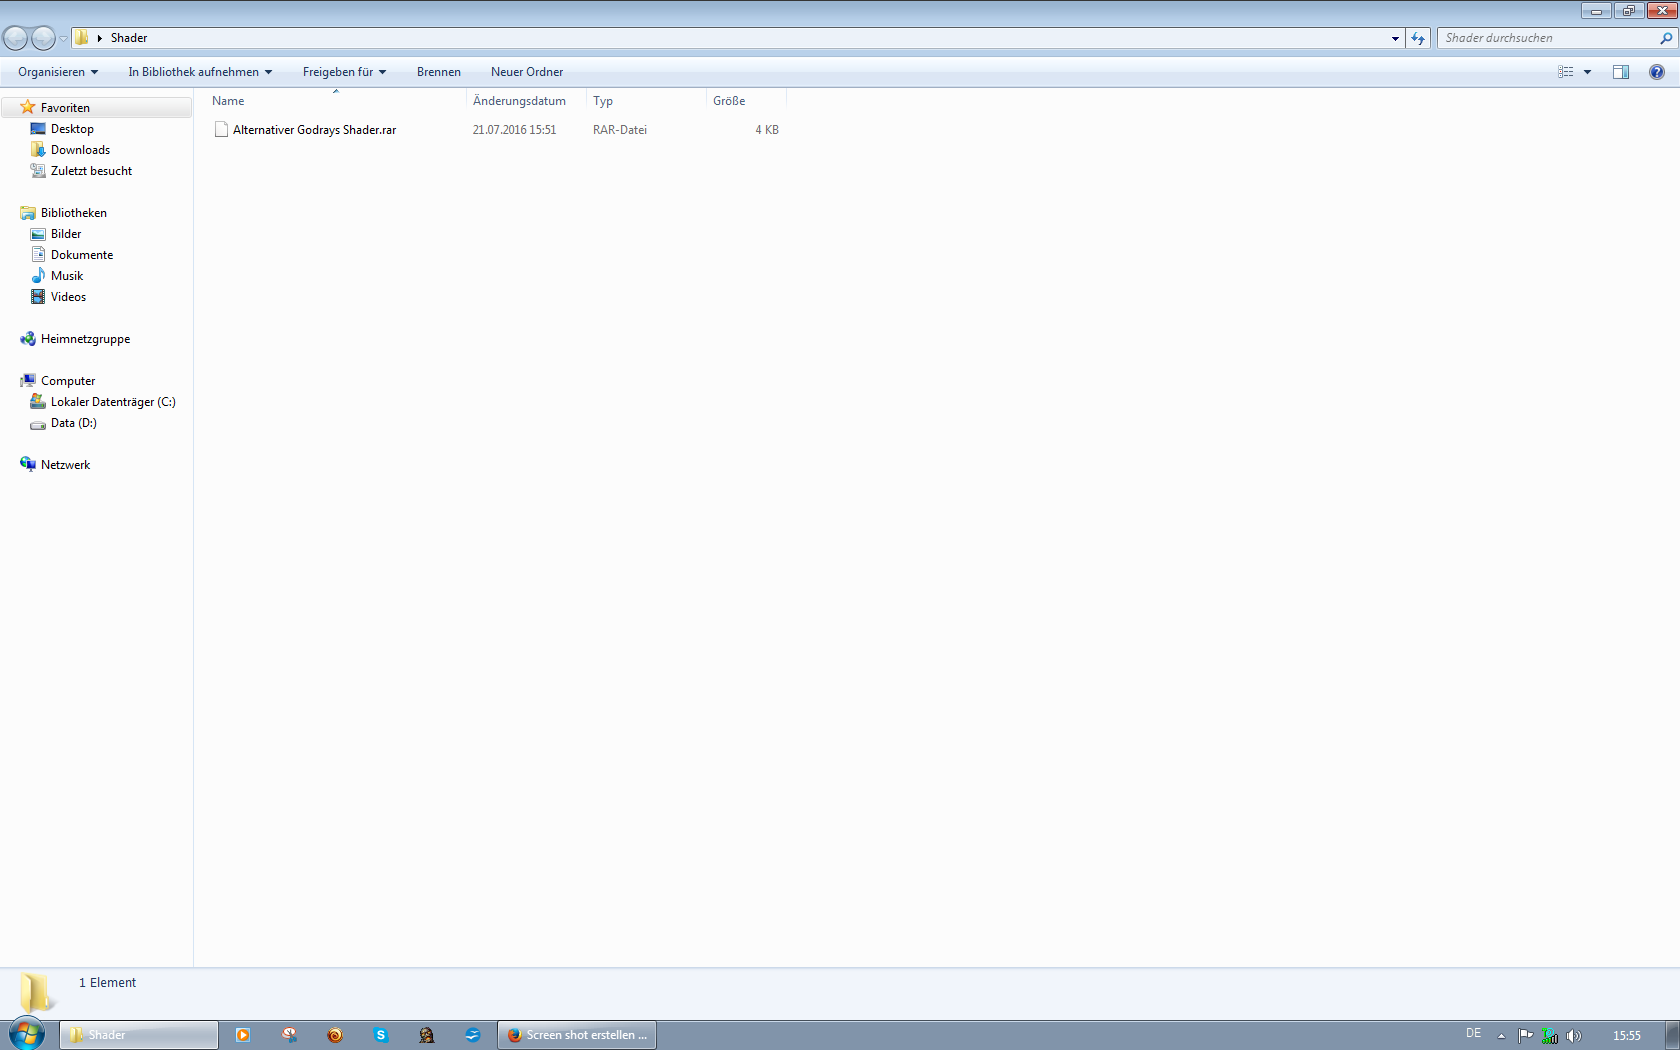Click the help question mark icon
The image size is (1680, 1050).
1657,72
